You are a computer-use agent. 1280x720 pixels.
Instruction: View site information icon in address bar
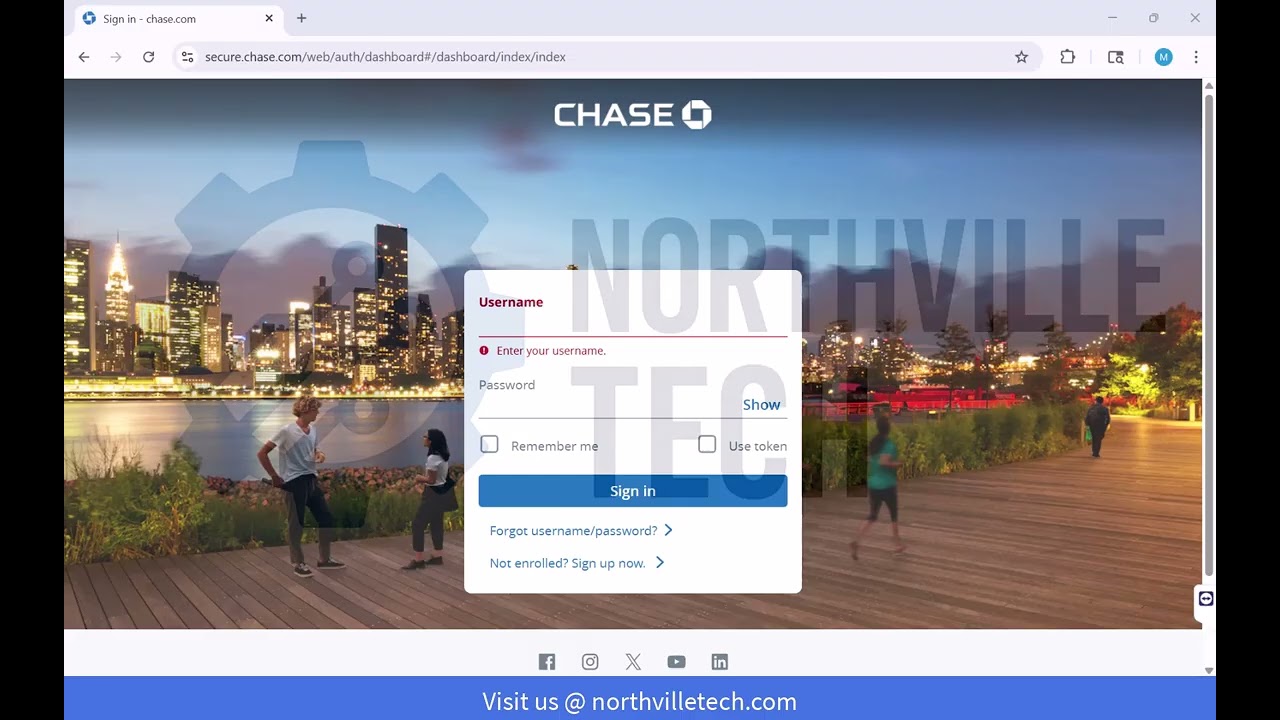coord(187,57)
